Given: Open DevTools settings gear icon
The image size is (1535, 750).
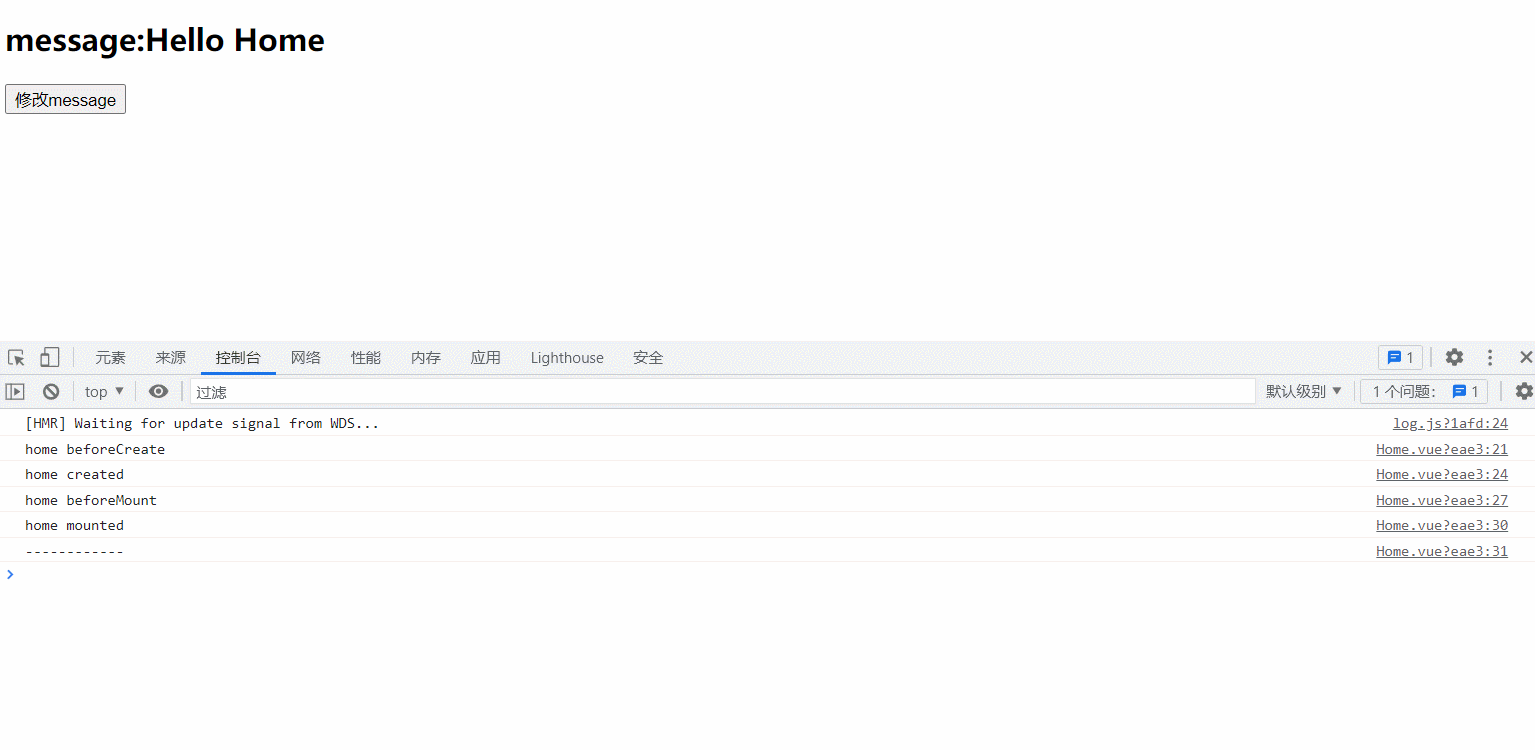Looking at the screenshot, I should tap(1454, 358).
